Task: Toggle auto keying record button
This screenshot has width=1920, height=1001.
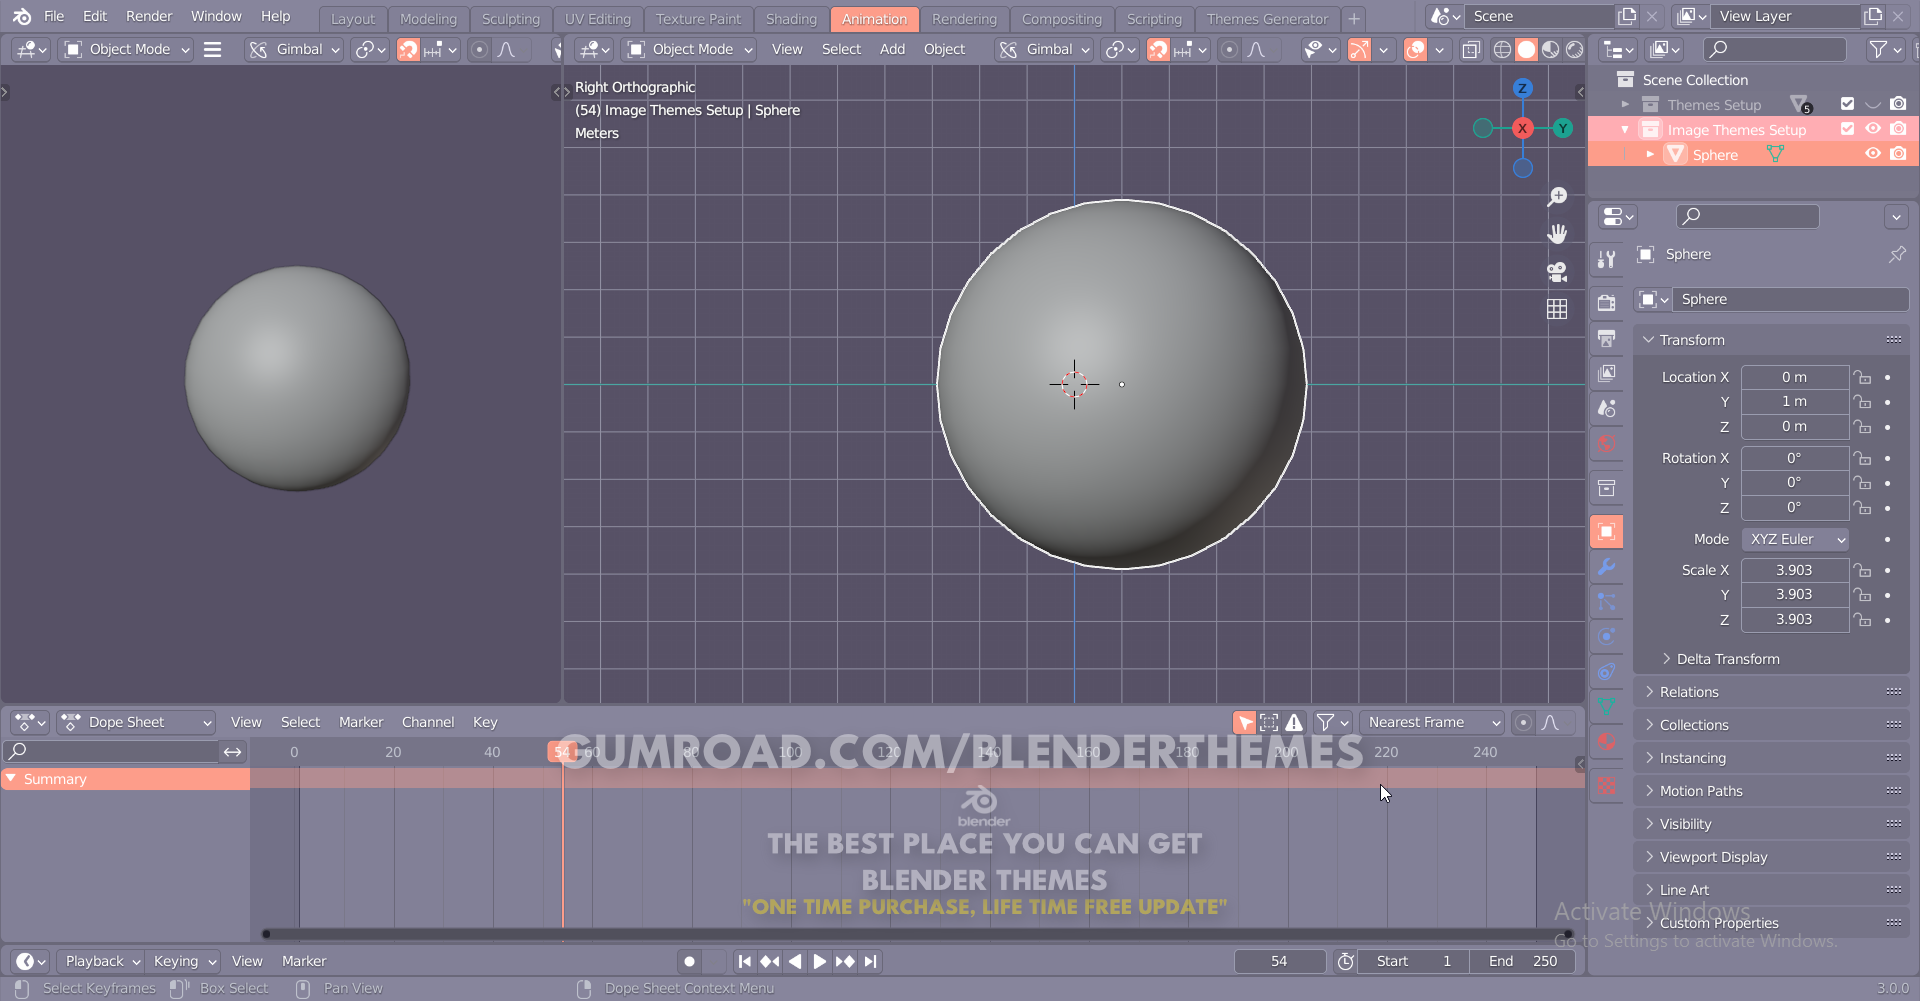Action: point(689,961)
